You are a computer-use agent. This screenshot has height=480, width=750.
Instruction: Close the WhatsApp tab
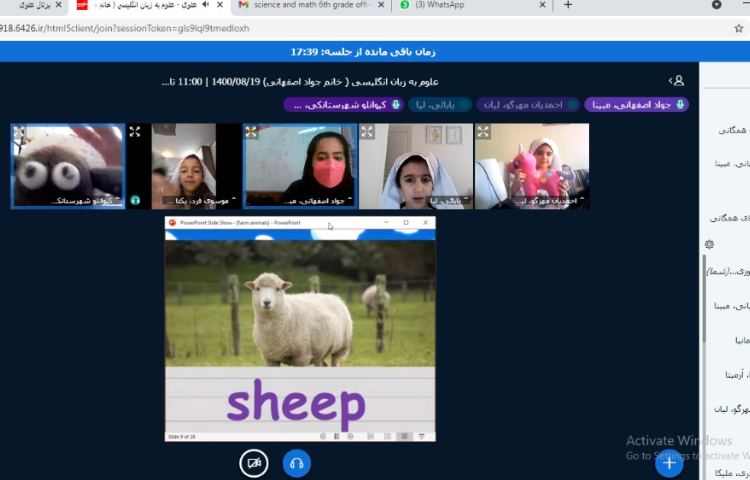point(542,5)
